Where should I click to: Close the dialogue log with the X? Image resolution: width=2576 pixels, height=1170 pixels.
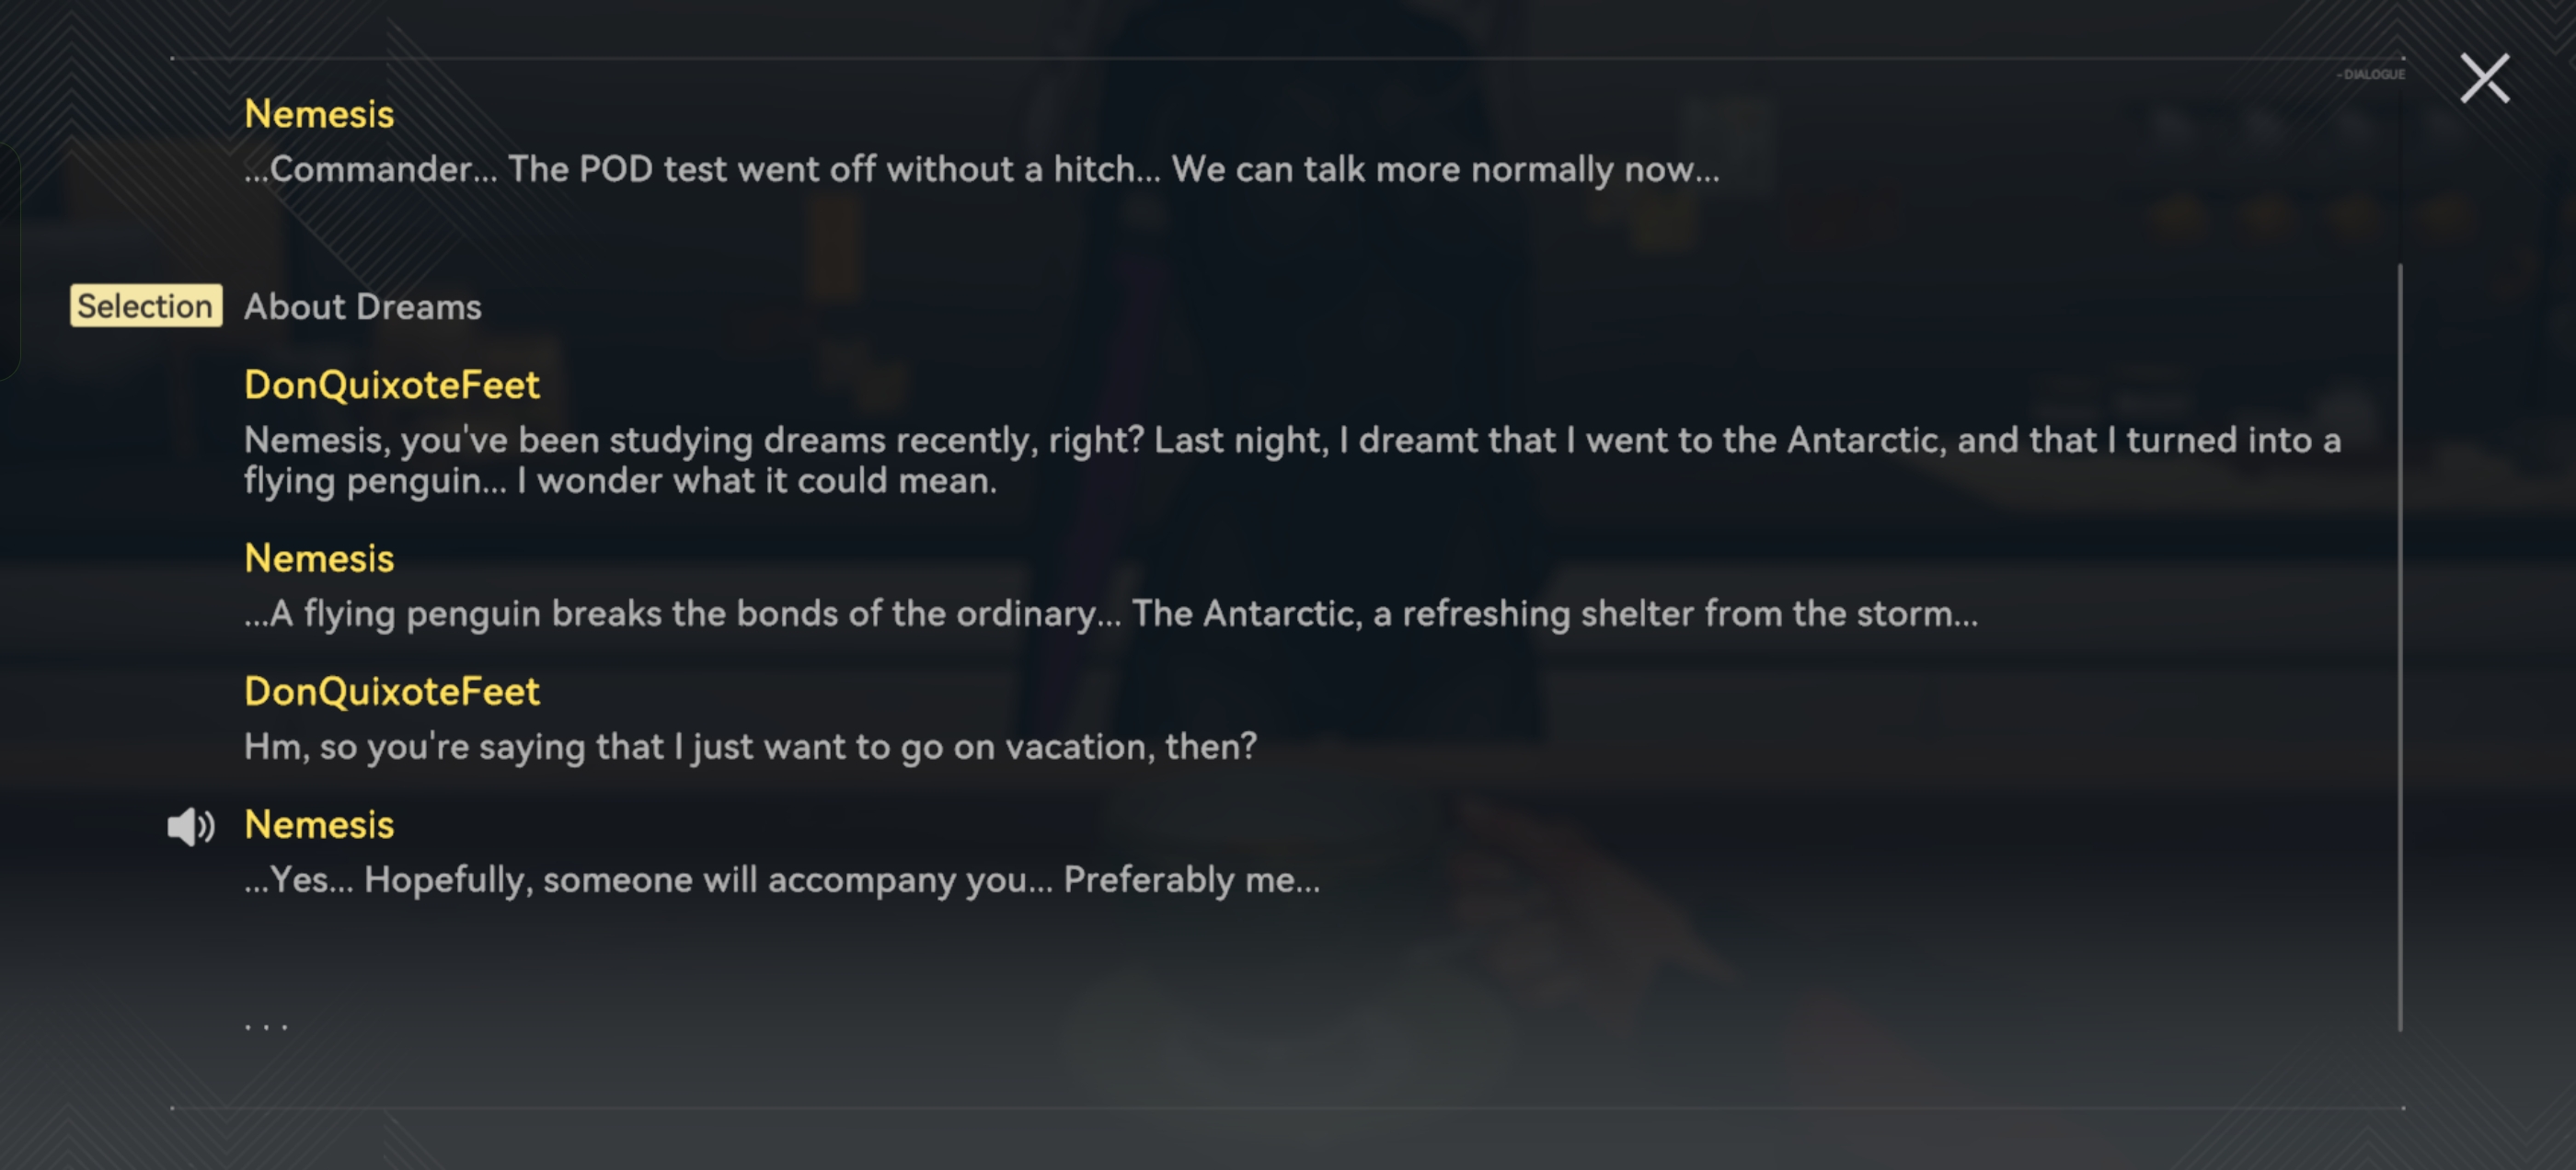[2485, 79]
